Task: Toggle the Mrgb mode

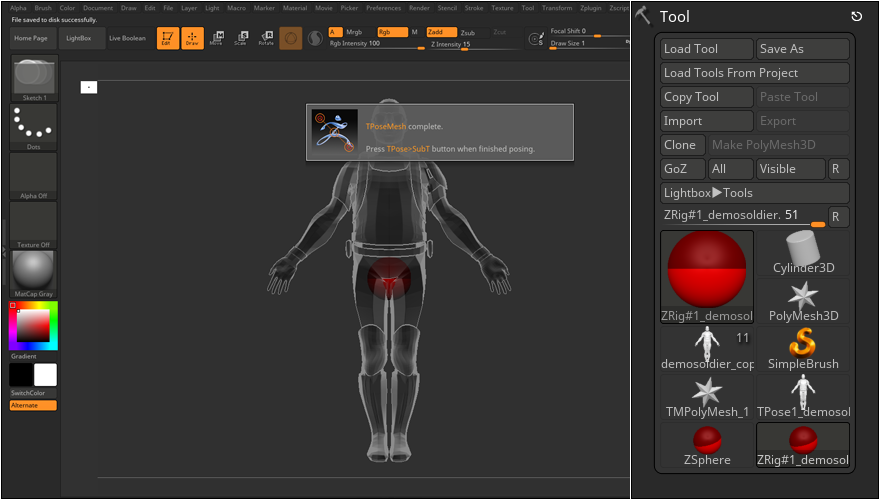Action: [354, 32]
